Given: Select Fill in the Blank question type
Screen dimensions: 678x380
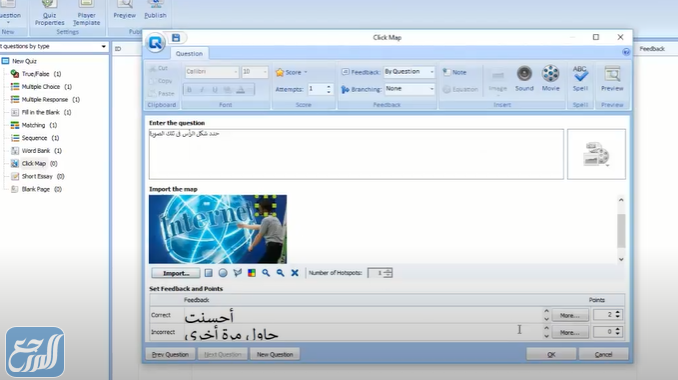Looking at the screenshot, I should [x=41, y=112].
